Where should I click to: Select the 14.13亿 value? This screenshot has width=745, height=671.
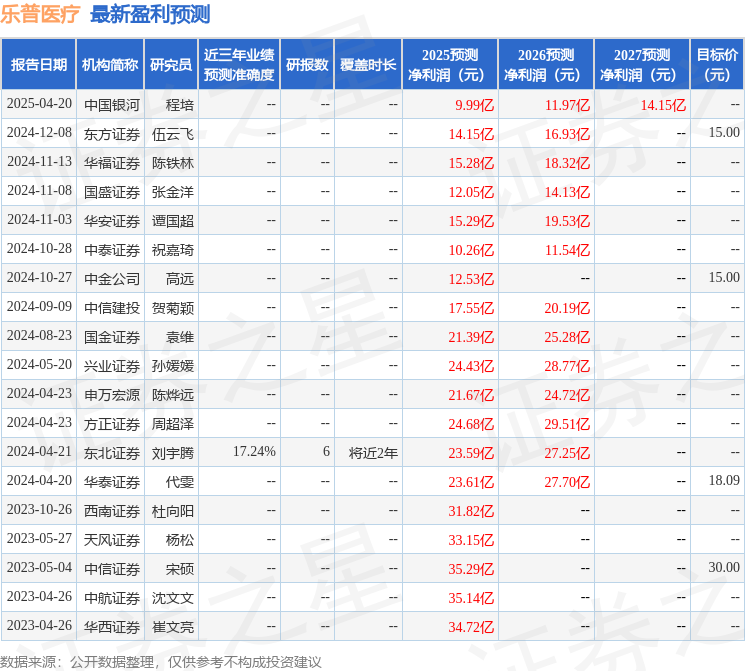tap(567, 192)
